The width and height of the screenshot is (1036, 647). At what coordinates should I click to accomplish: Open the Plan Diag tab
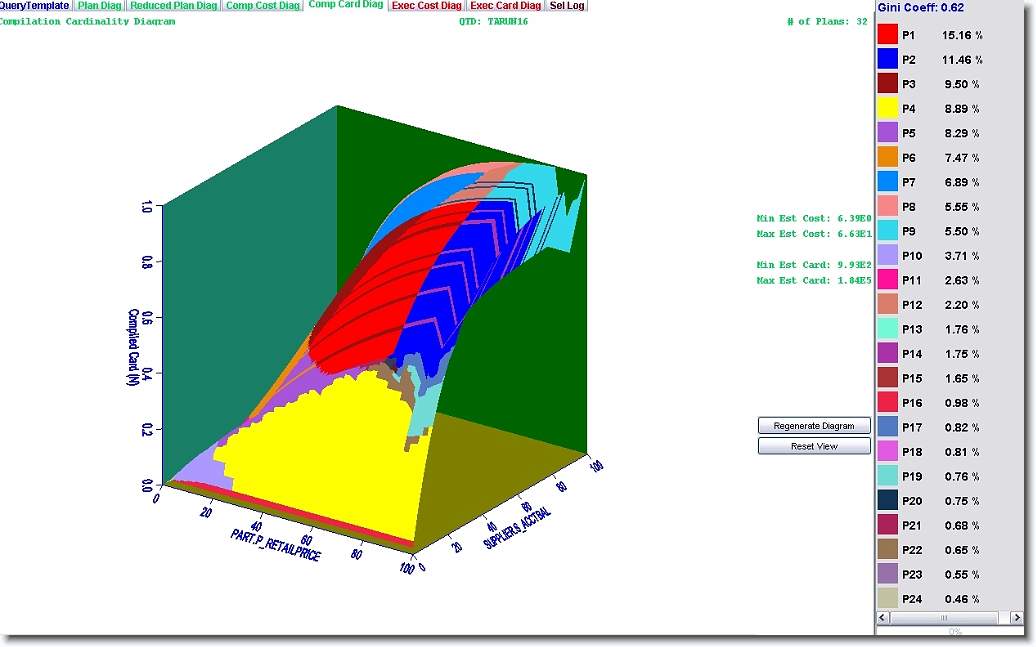tap(100, 6)
